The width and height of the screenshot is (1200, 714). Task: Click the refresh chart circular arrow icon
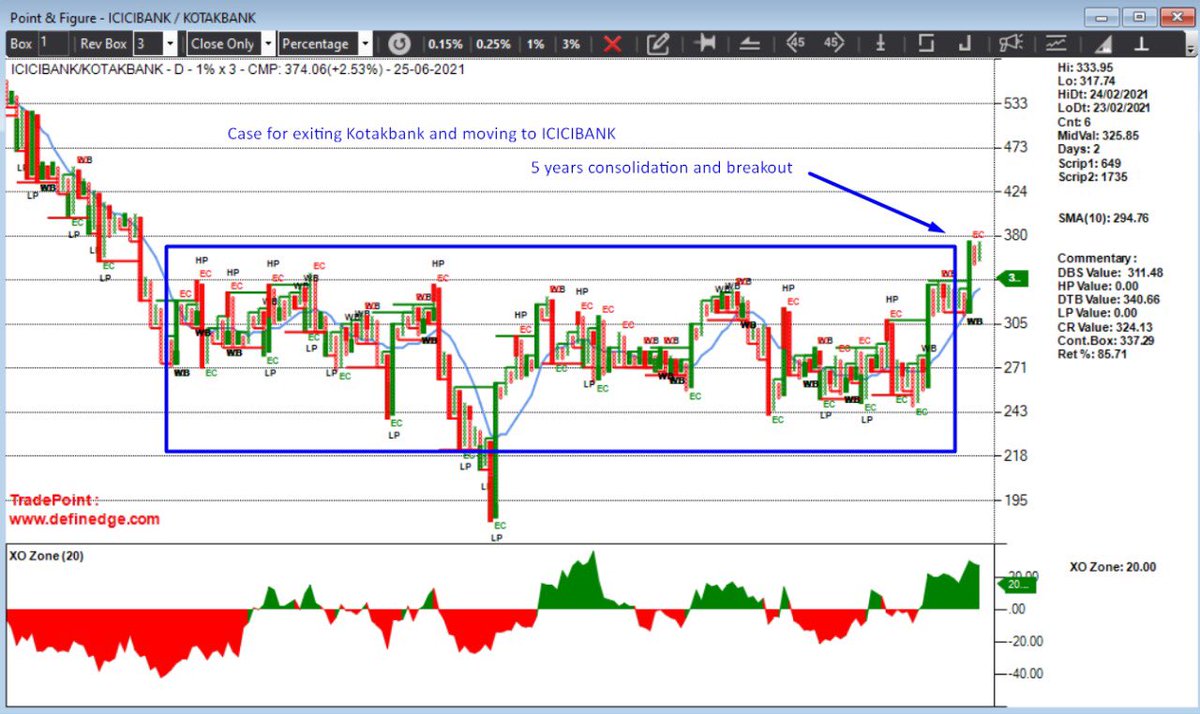tap(399, 43)
